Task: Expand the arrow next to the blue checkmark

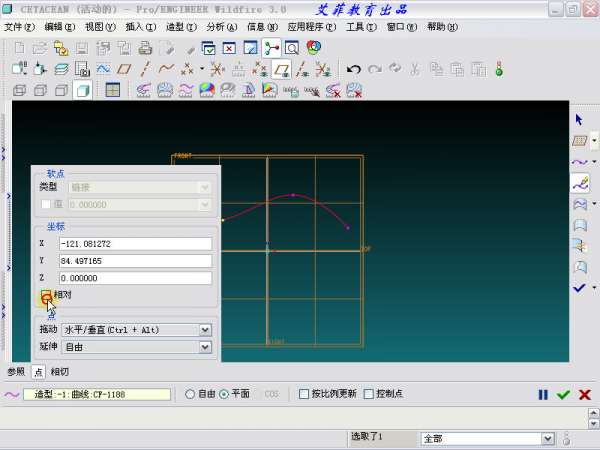Action: 594,287
